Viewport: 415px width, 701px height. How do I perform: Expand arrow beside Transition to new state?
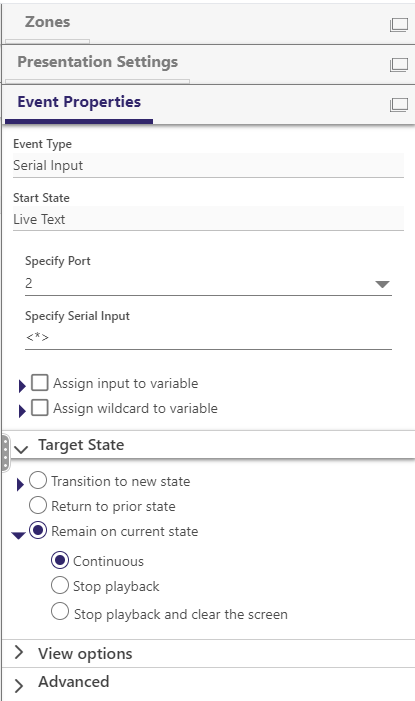tap(20, 484)
